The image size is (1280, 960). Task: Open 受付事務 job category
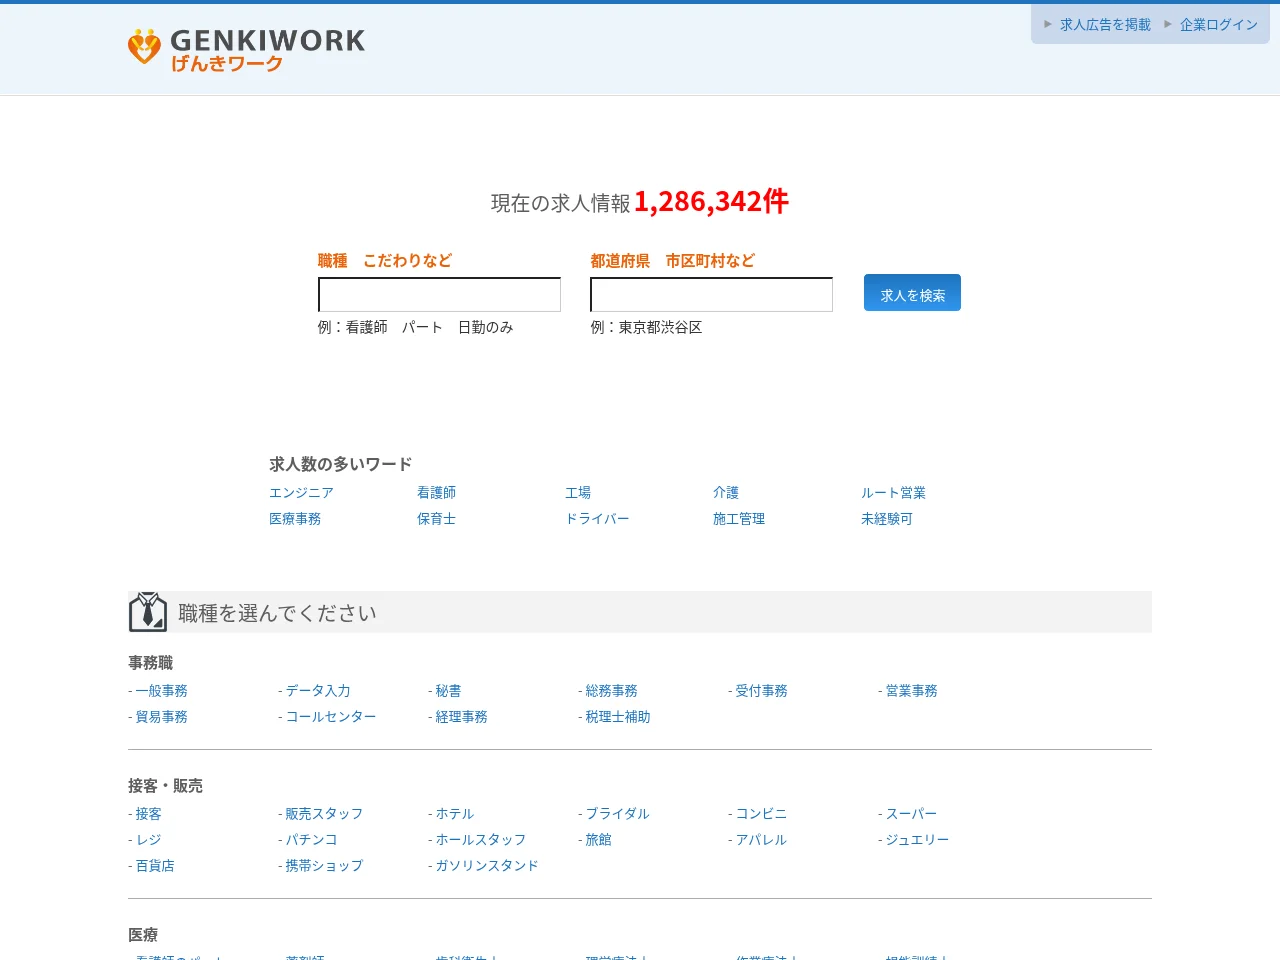click(761, 691)
